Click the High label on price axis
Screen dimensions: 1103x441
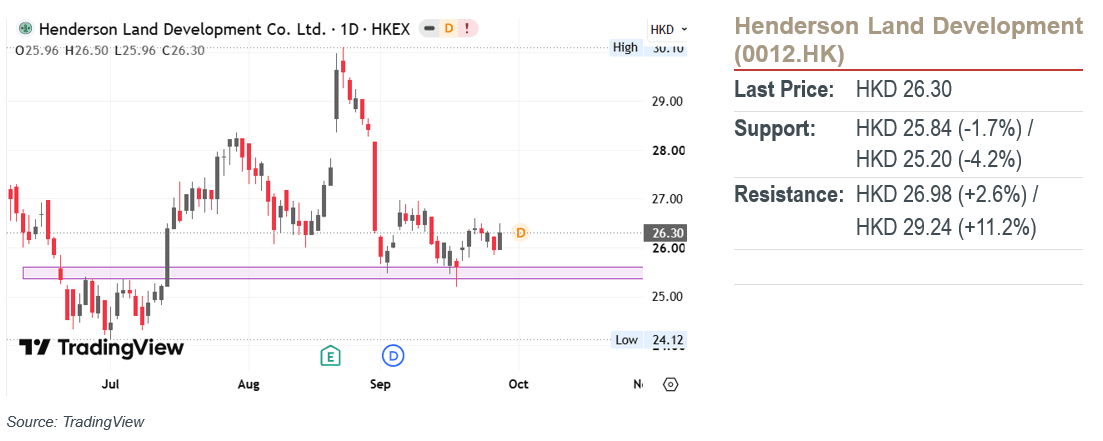pyautogui.click(x=625, y=48)
